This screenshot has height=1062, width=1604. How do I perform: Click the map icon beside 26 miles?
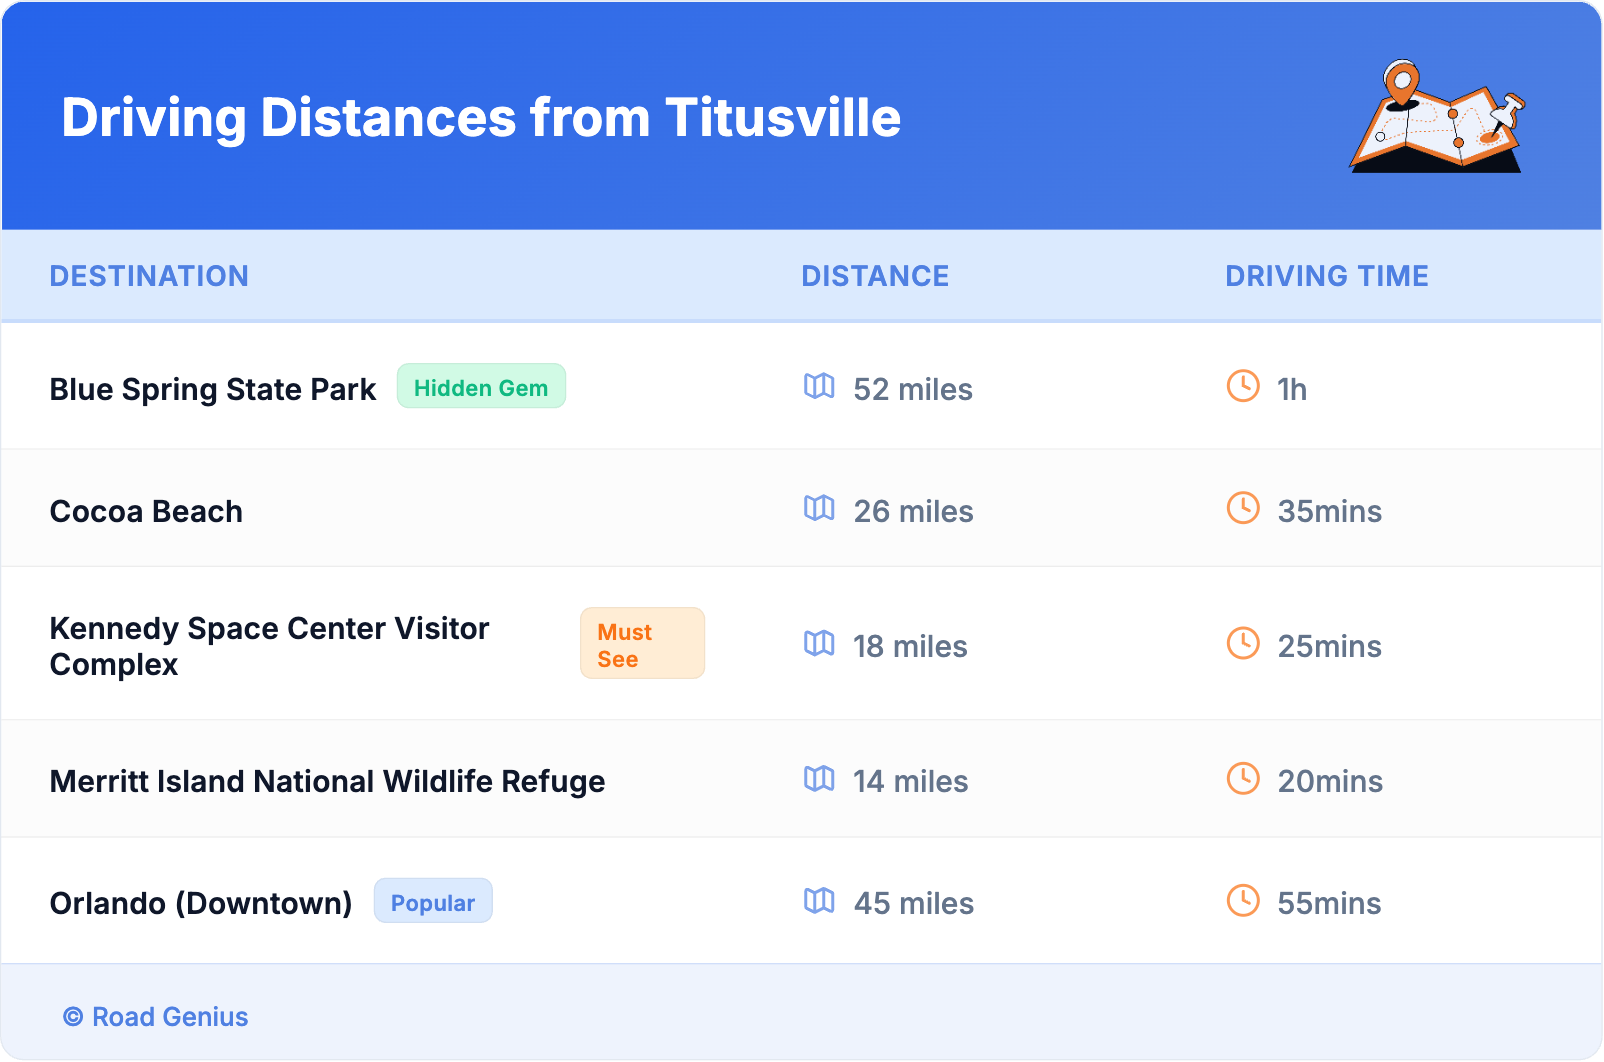pyautogui.click(x=819, y=508)
